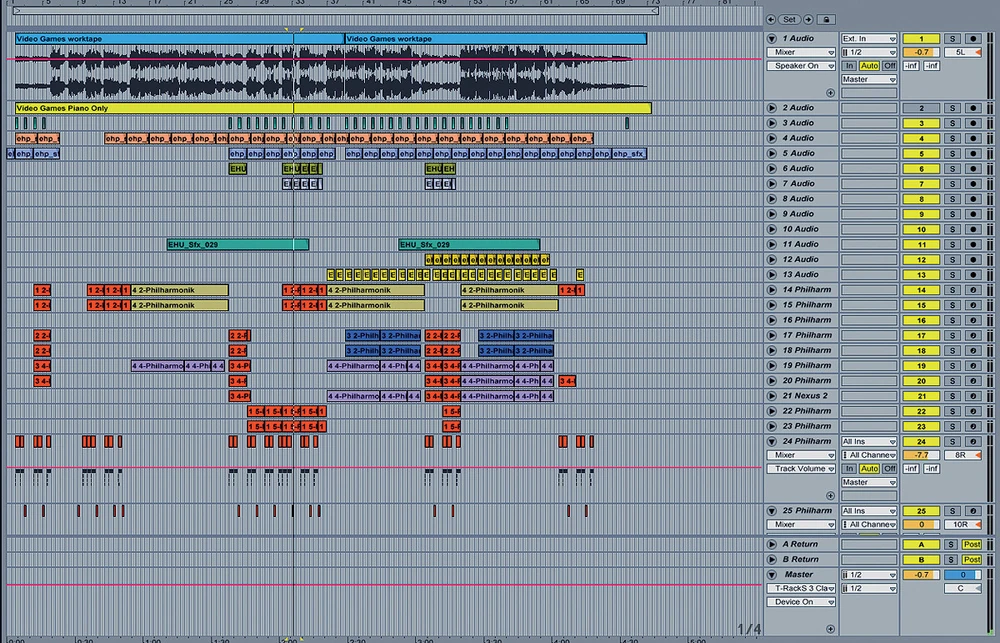The height and width of the screenshot is (643, 1000).
Task: Add automation lane on 24 Philharm track
Action: point(830,496)
